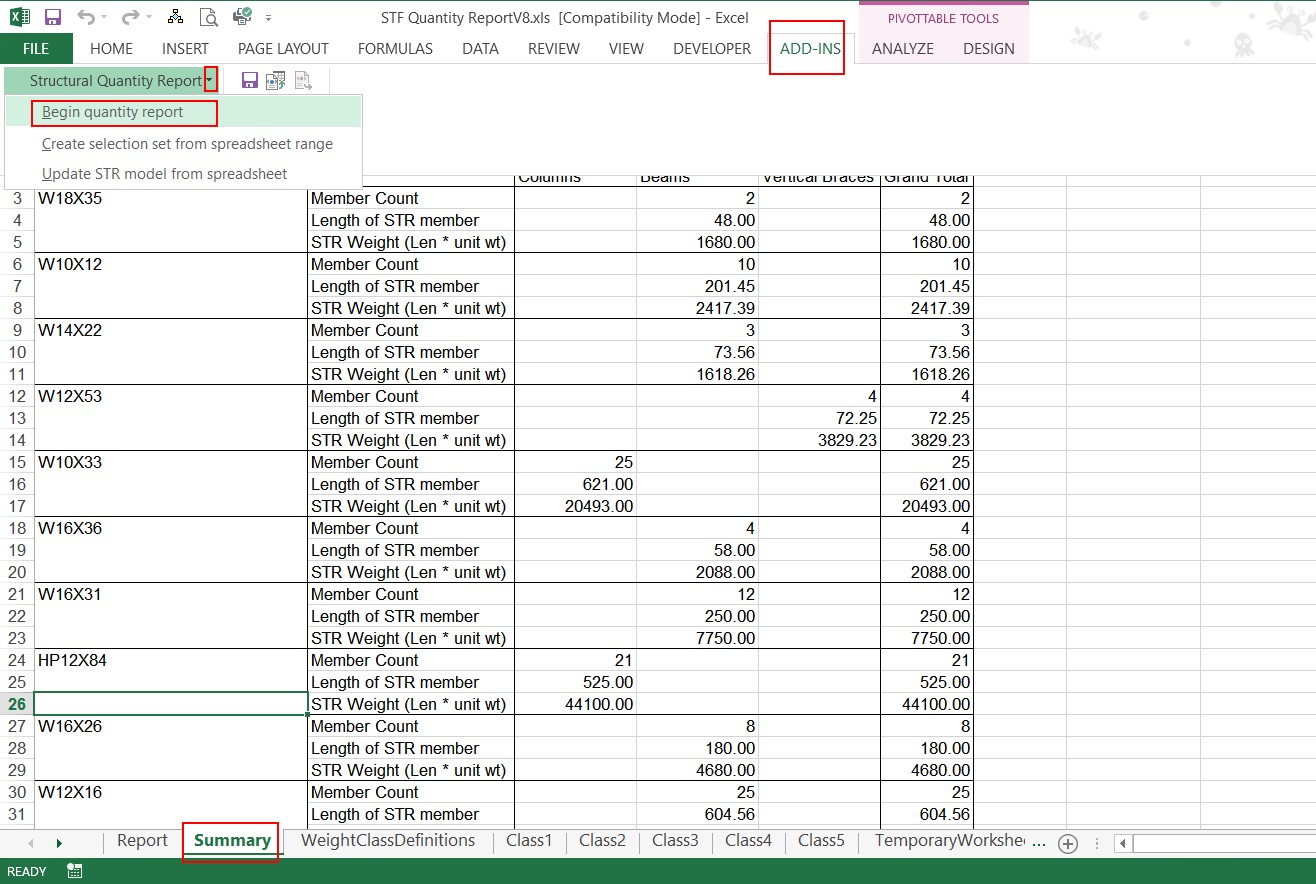Select the ADD-INS ribbon tab
The width and height of the screenshot is (1316, 884).
tap(810, 48)
